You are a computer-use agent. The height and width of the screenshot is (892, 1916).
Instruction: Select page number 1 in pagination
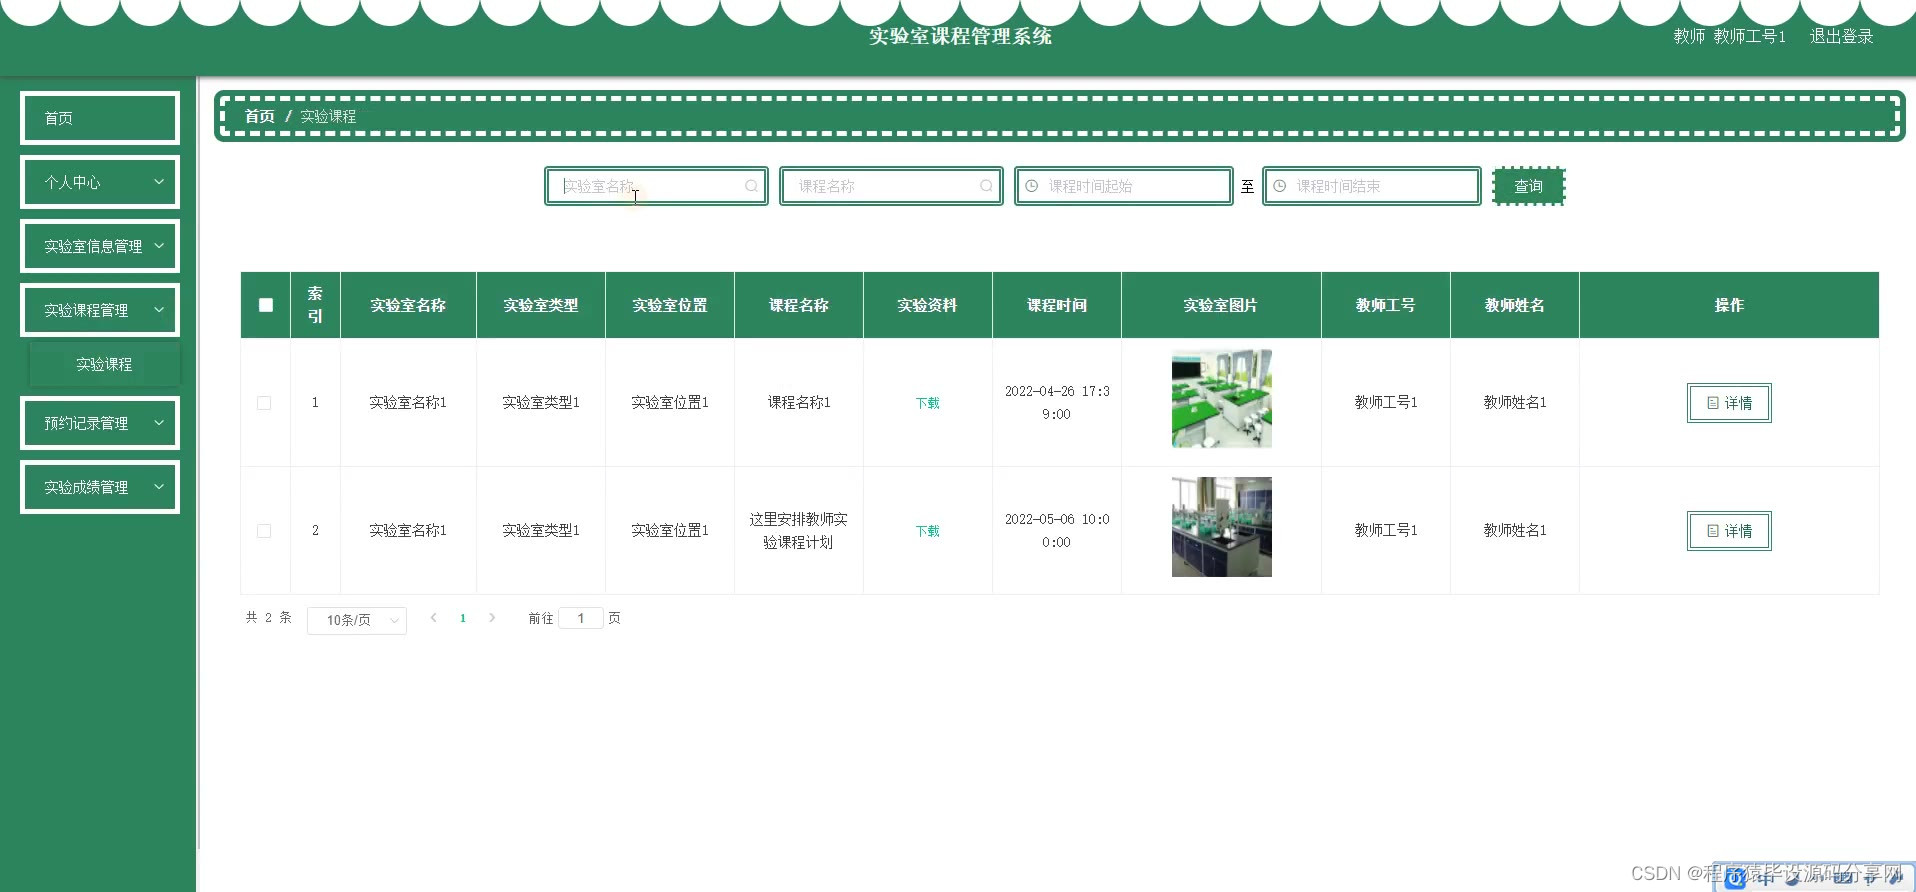(x=463, y=618)
